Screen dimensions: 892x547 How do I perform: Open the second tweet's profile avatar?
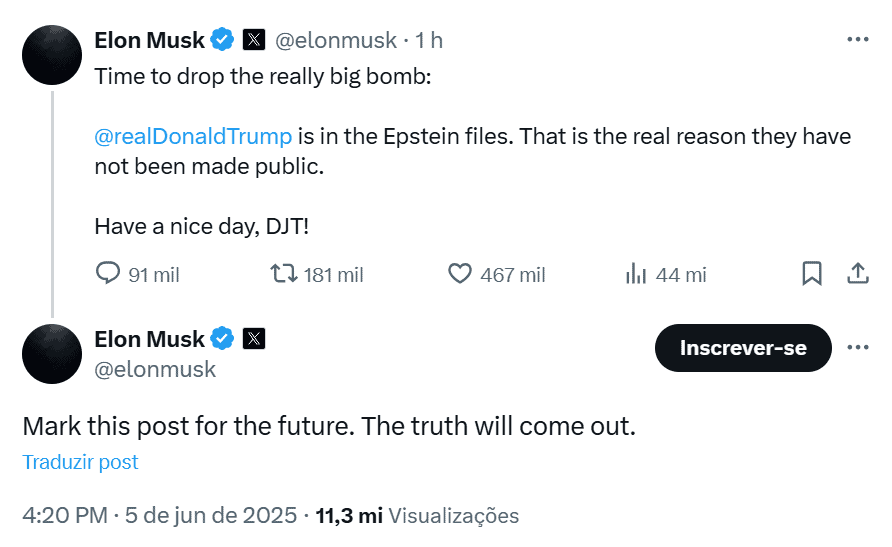52,354
